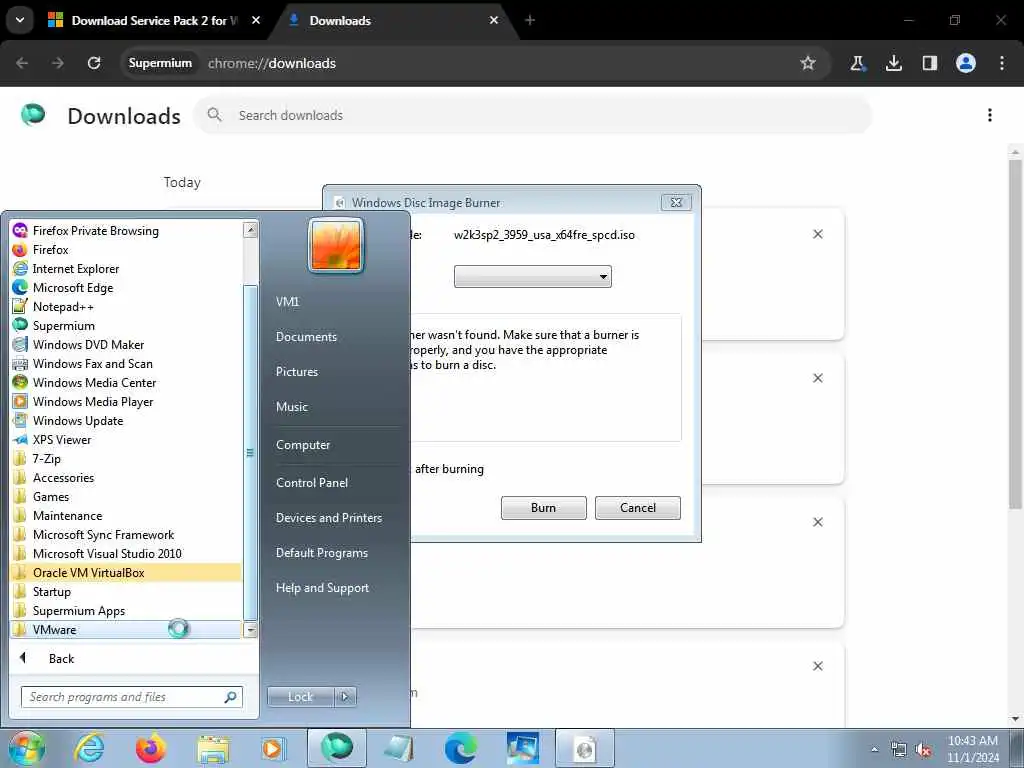Launch Supermium from the programs list
This screenshot has width=1024, height=768.
(x=125, y=325)
